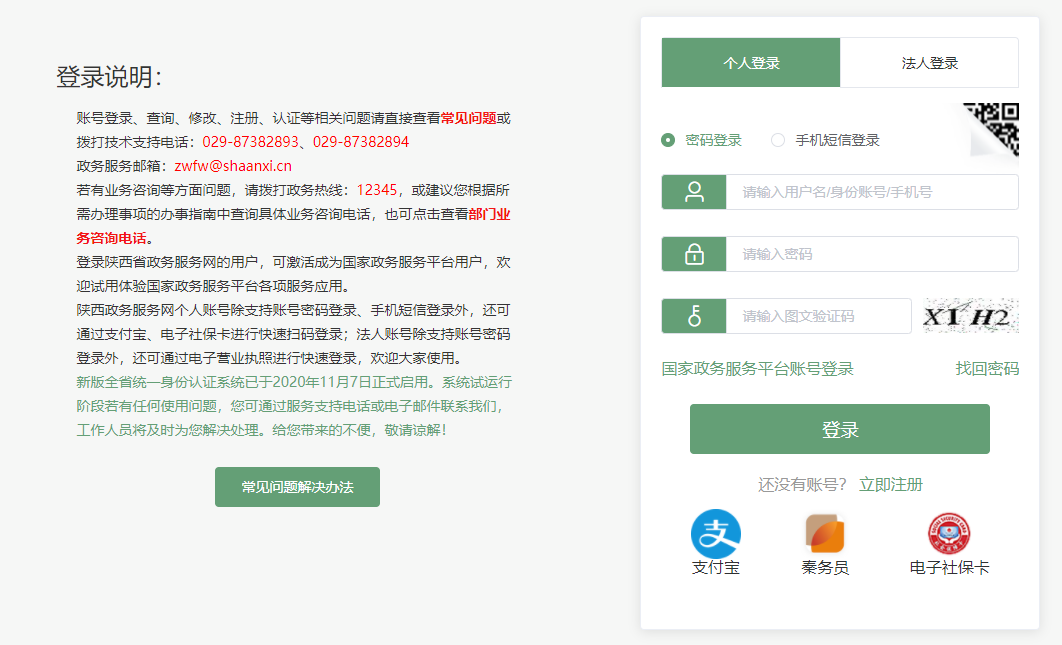Switch to the 法人登录 tab
The width and height of the screenshot is (1062, 645).
coord(929,63)
